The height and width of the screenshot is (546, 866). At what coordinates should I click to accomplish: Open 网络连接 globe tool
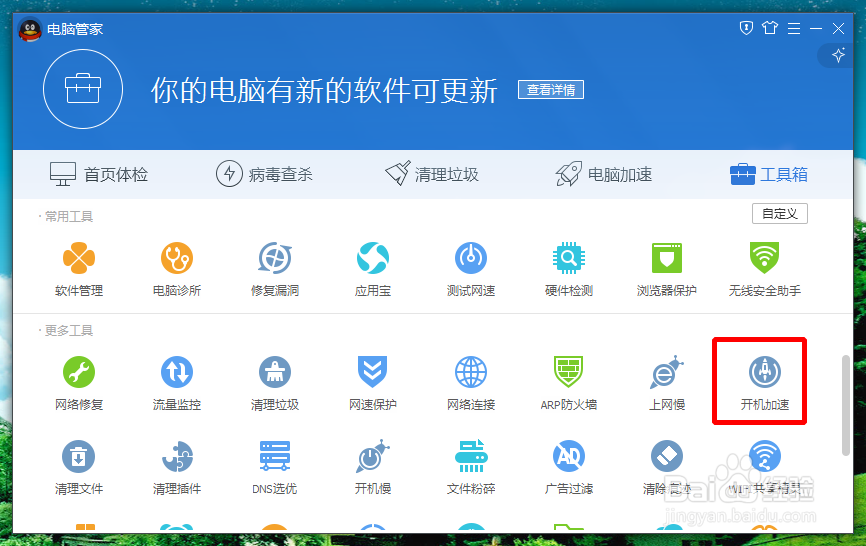click(471, 383)
